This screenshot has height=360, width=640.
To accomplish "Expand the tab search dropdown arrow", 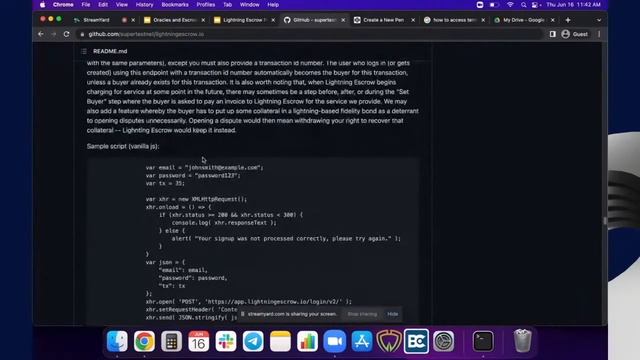I will (599, 20).
